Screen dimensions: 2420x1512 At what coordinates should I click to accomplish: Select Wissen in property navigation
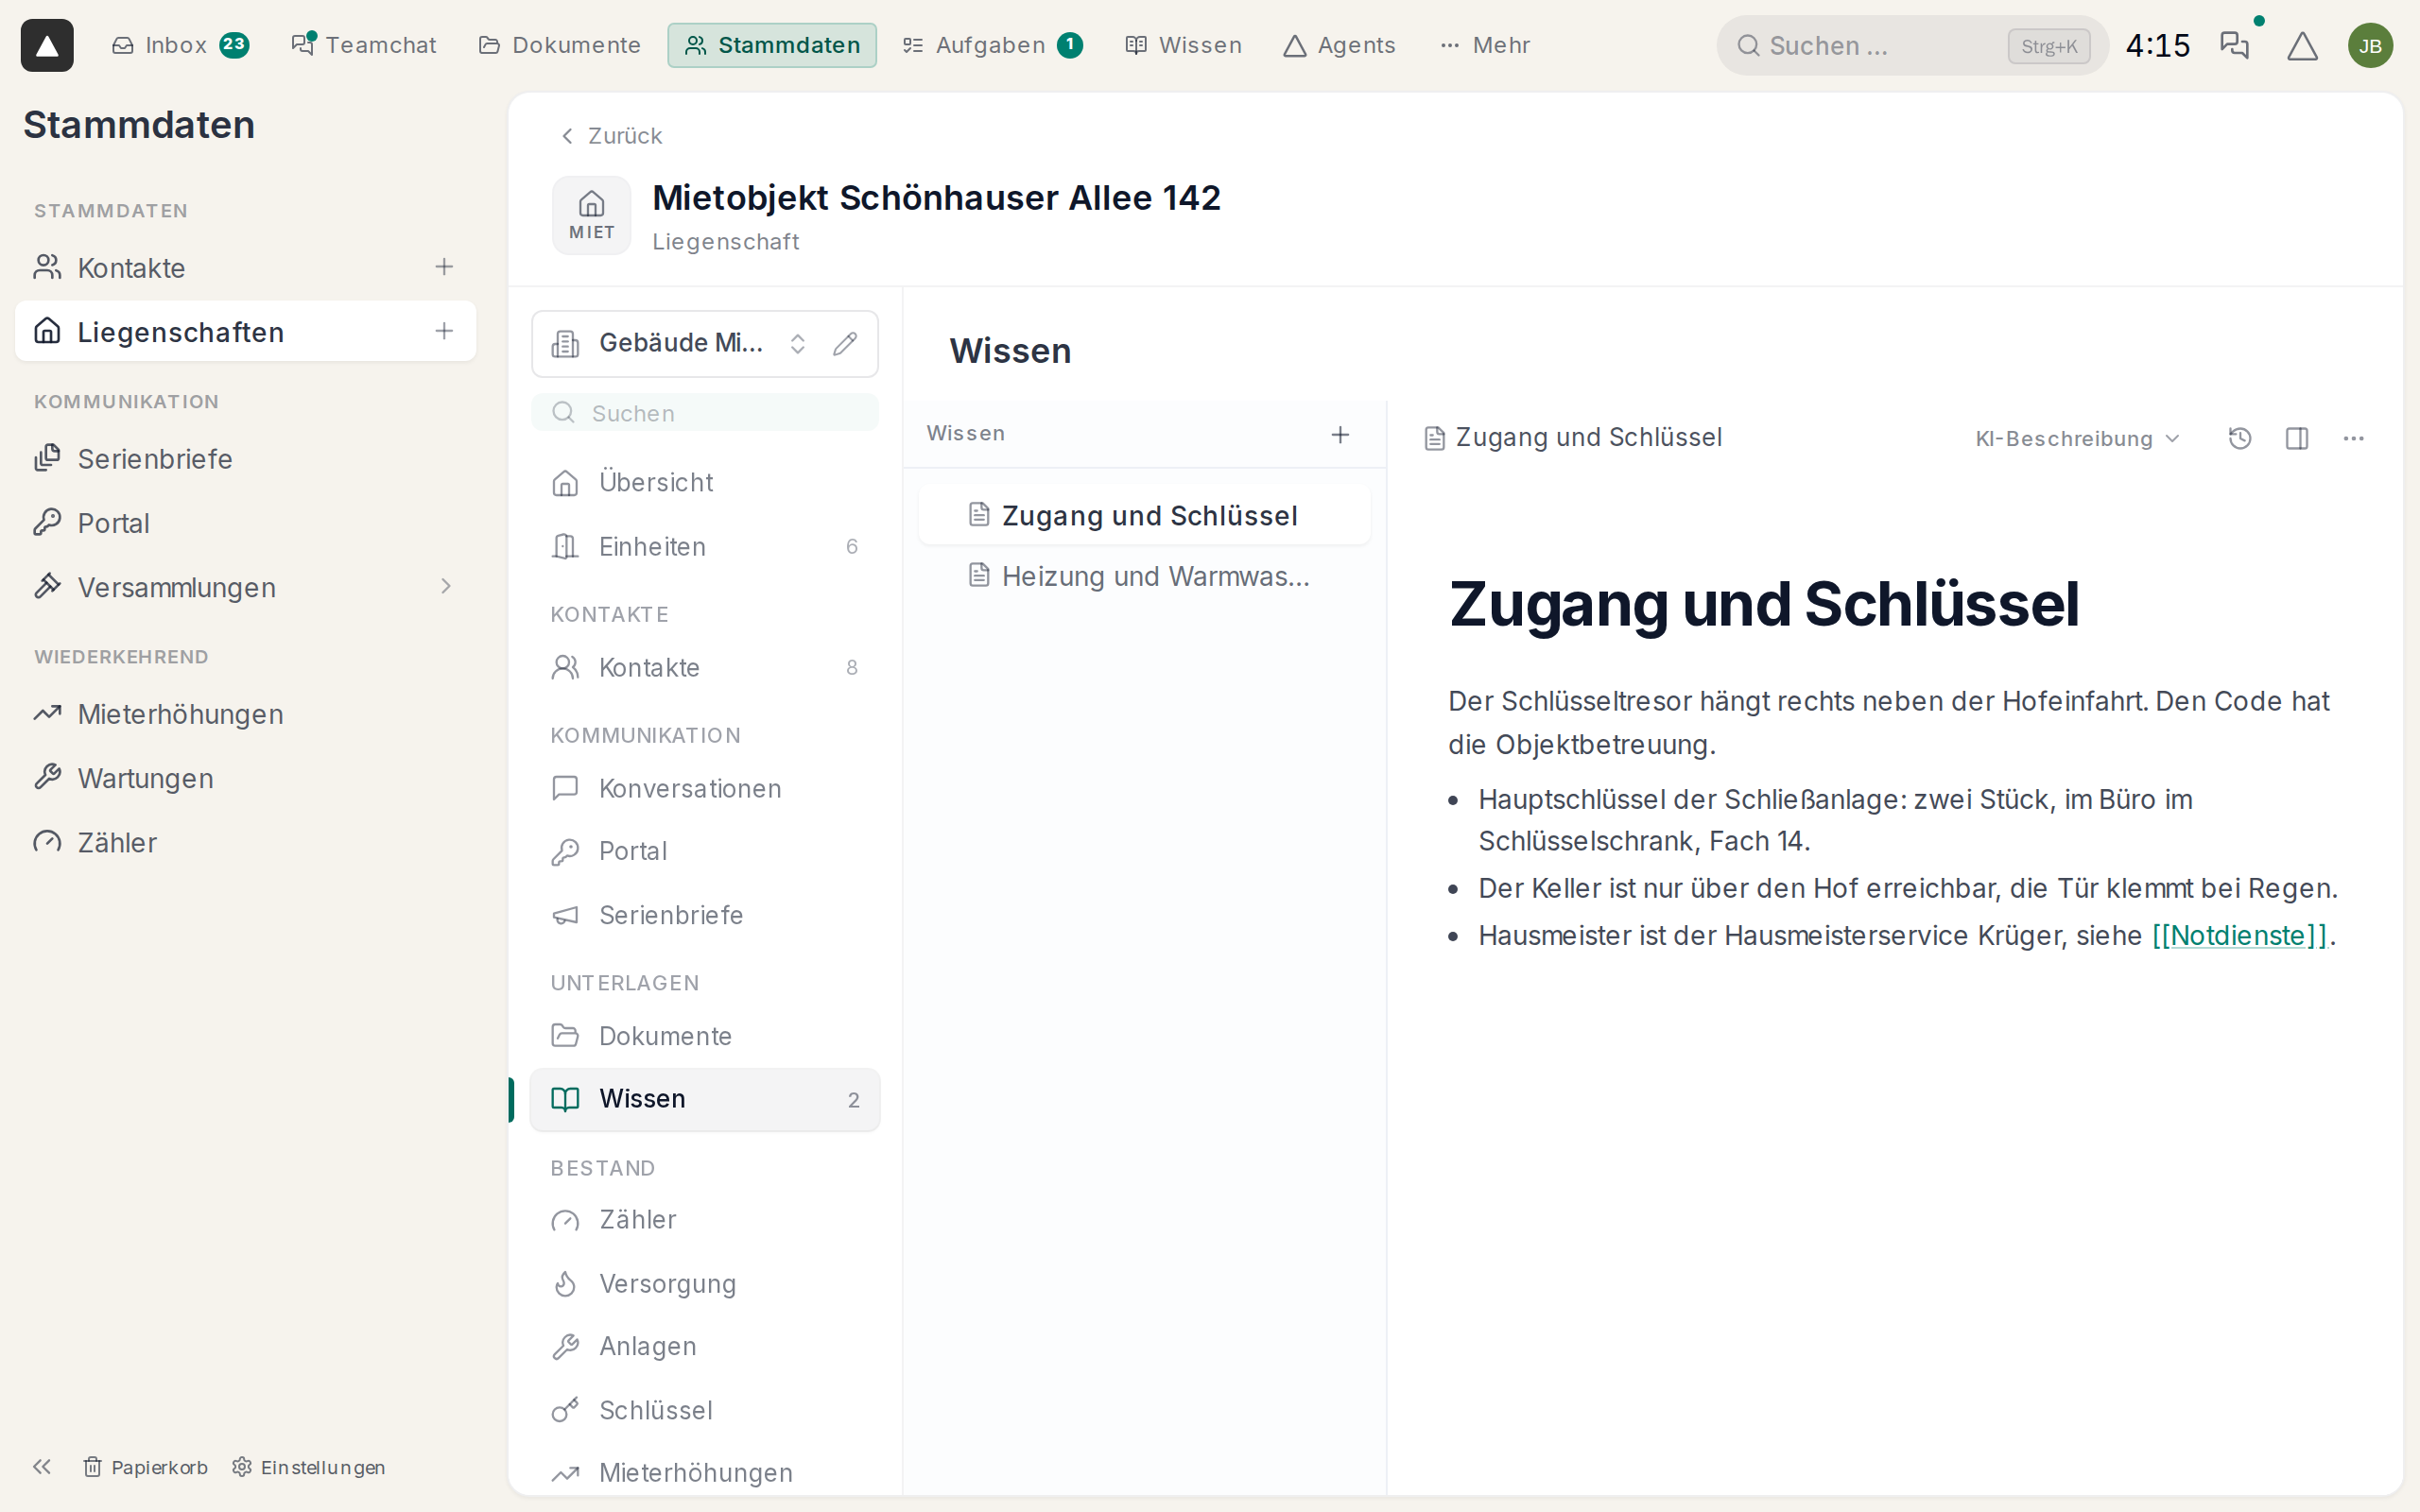(x=705, y=1100)
